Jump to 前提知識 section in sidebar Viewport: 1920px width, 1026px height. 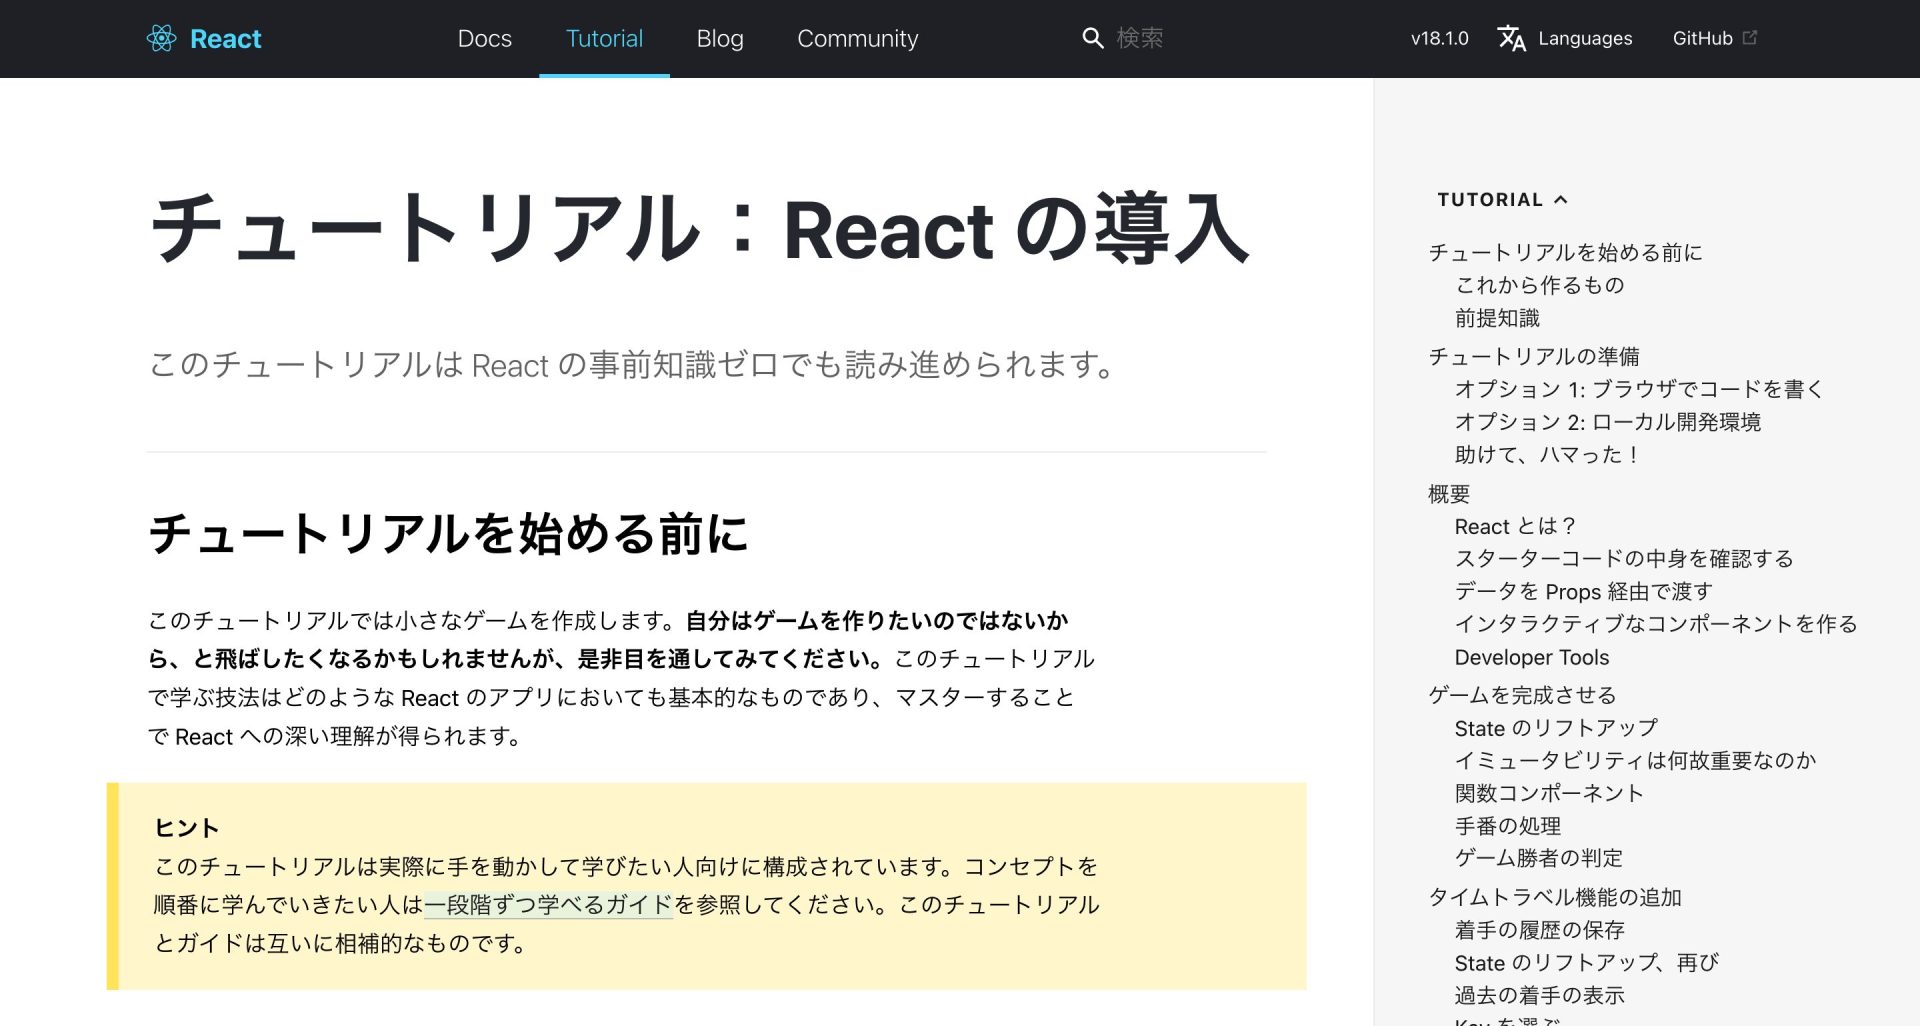[1497, 318]
